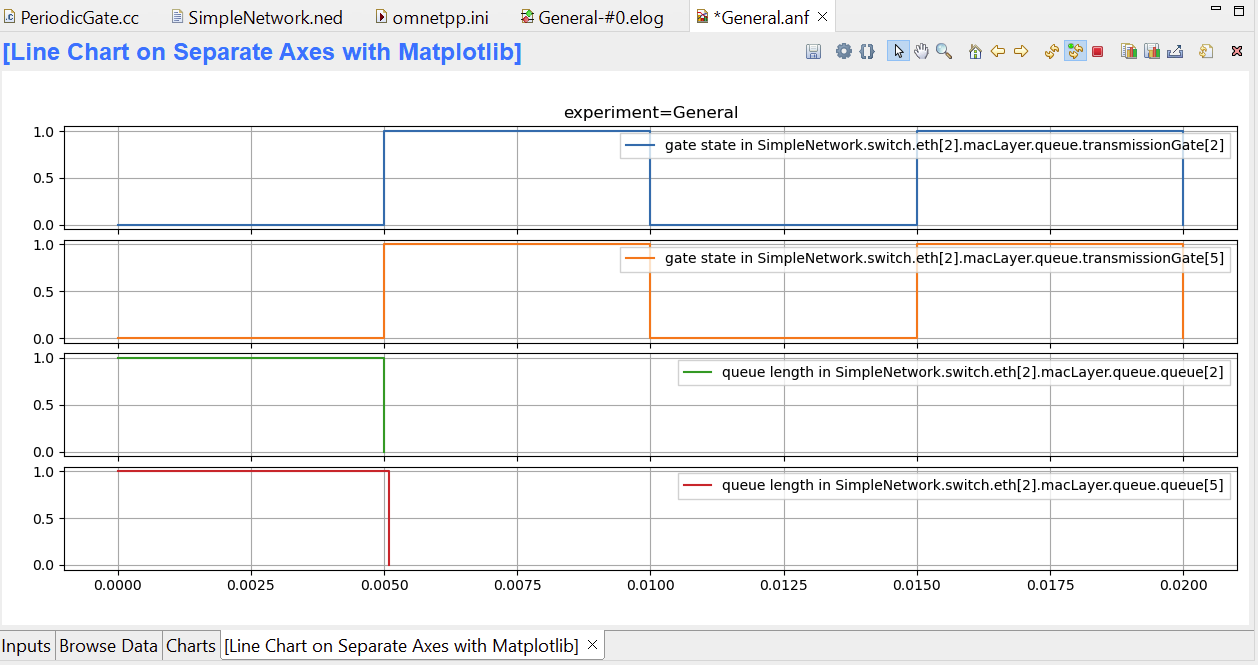This screenshot has height=665, width=1258.
Task: Click the document refresh arrows toolbar icon
Action: tap(1206, 52)
